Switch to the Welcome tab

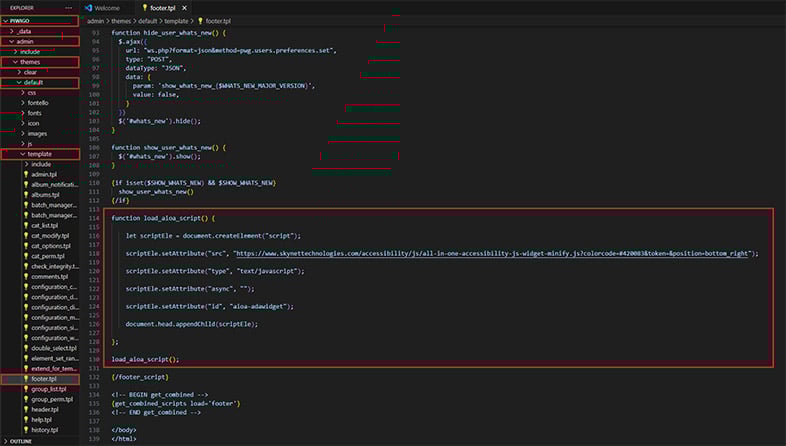pyautogui.click(x=106, y=7)
